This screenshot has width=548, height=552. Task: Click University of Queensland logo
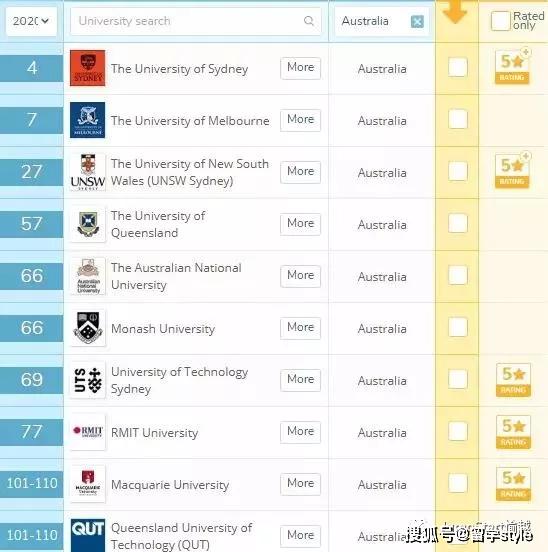point(87,224)
